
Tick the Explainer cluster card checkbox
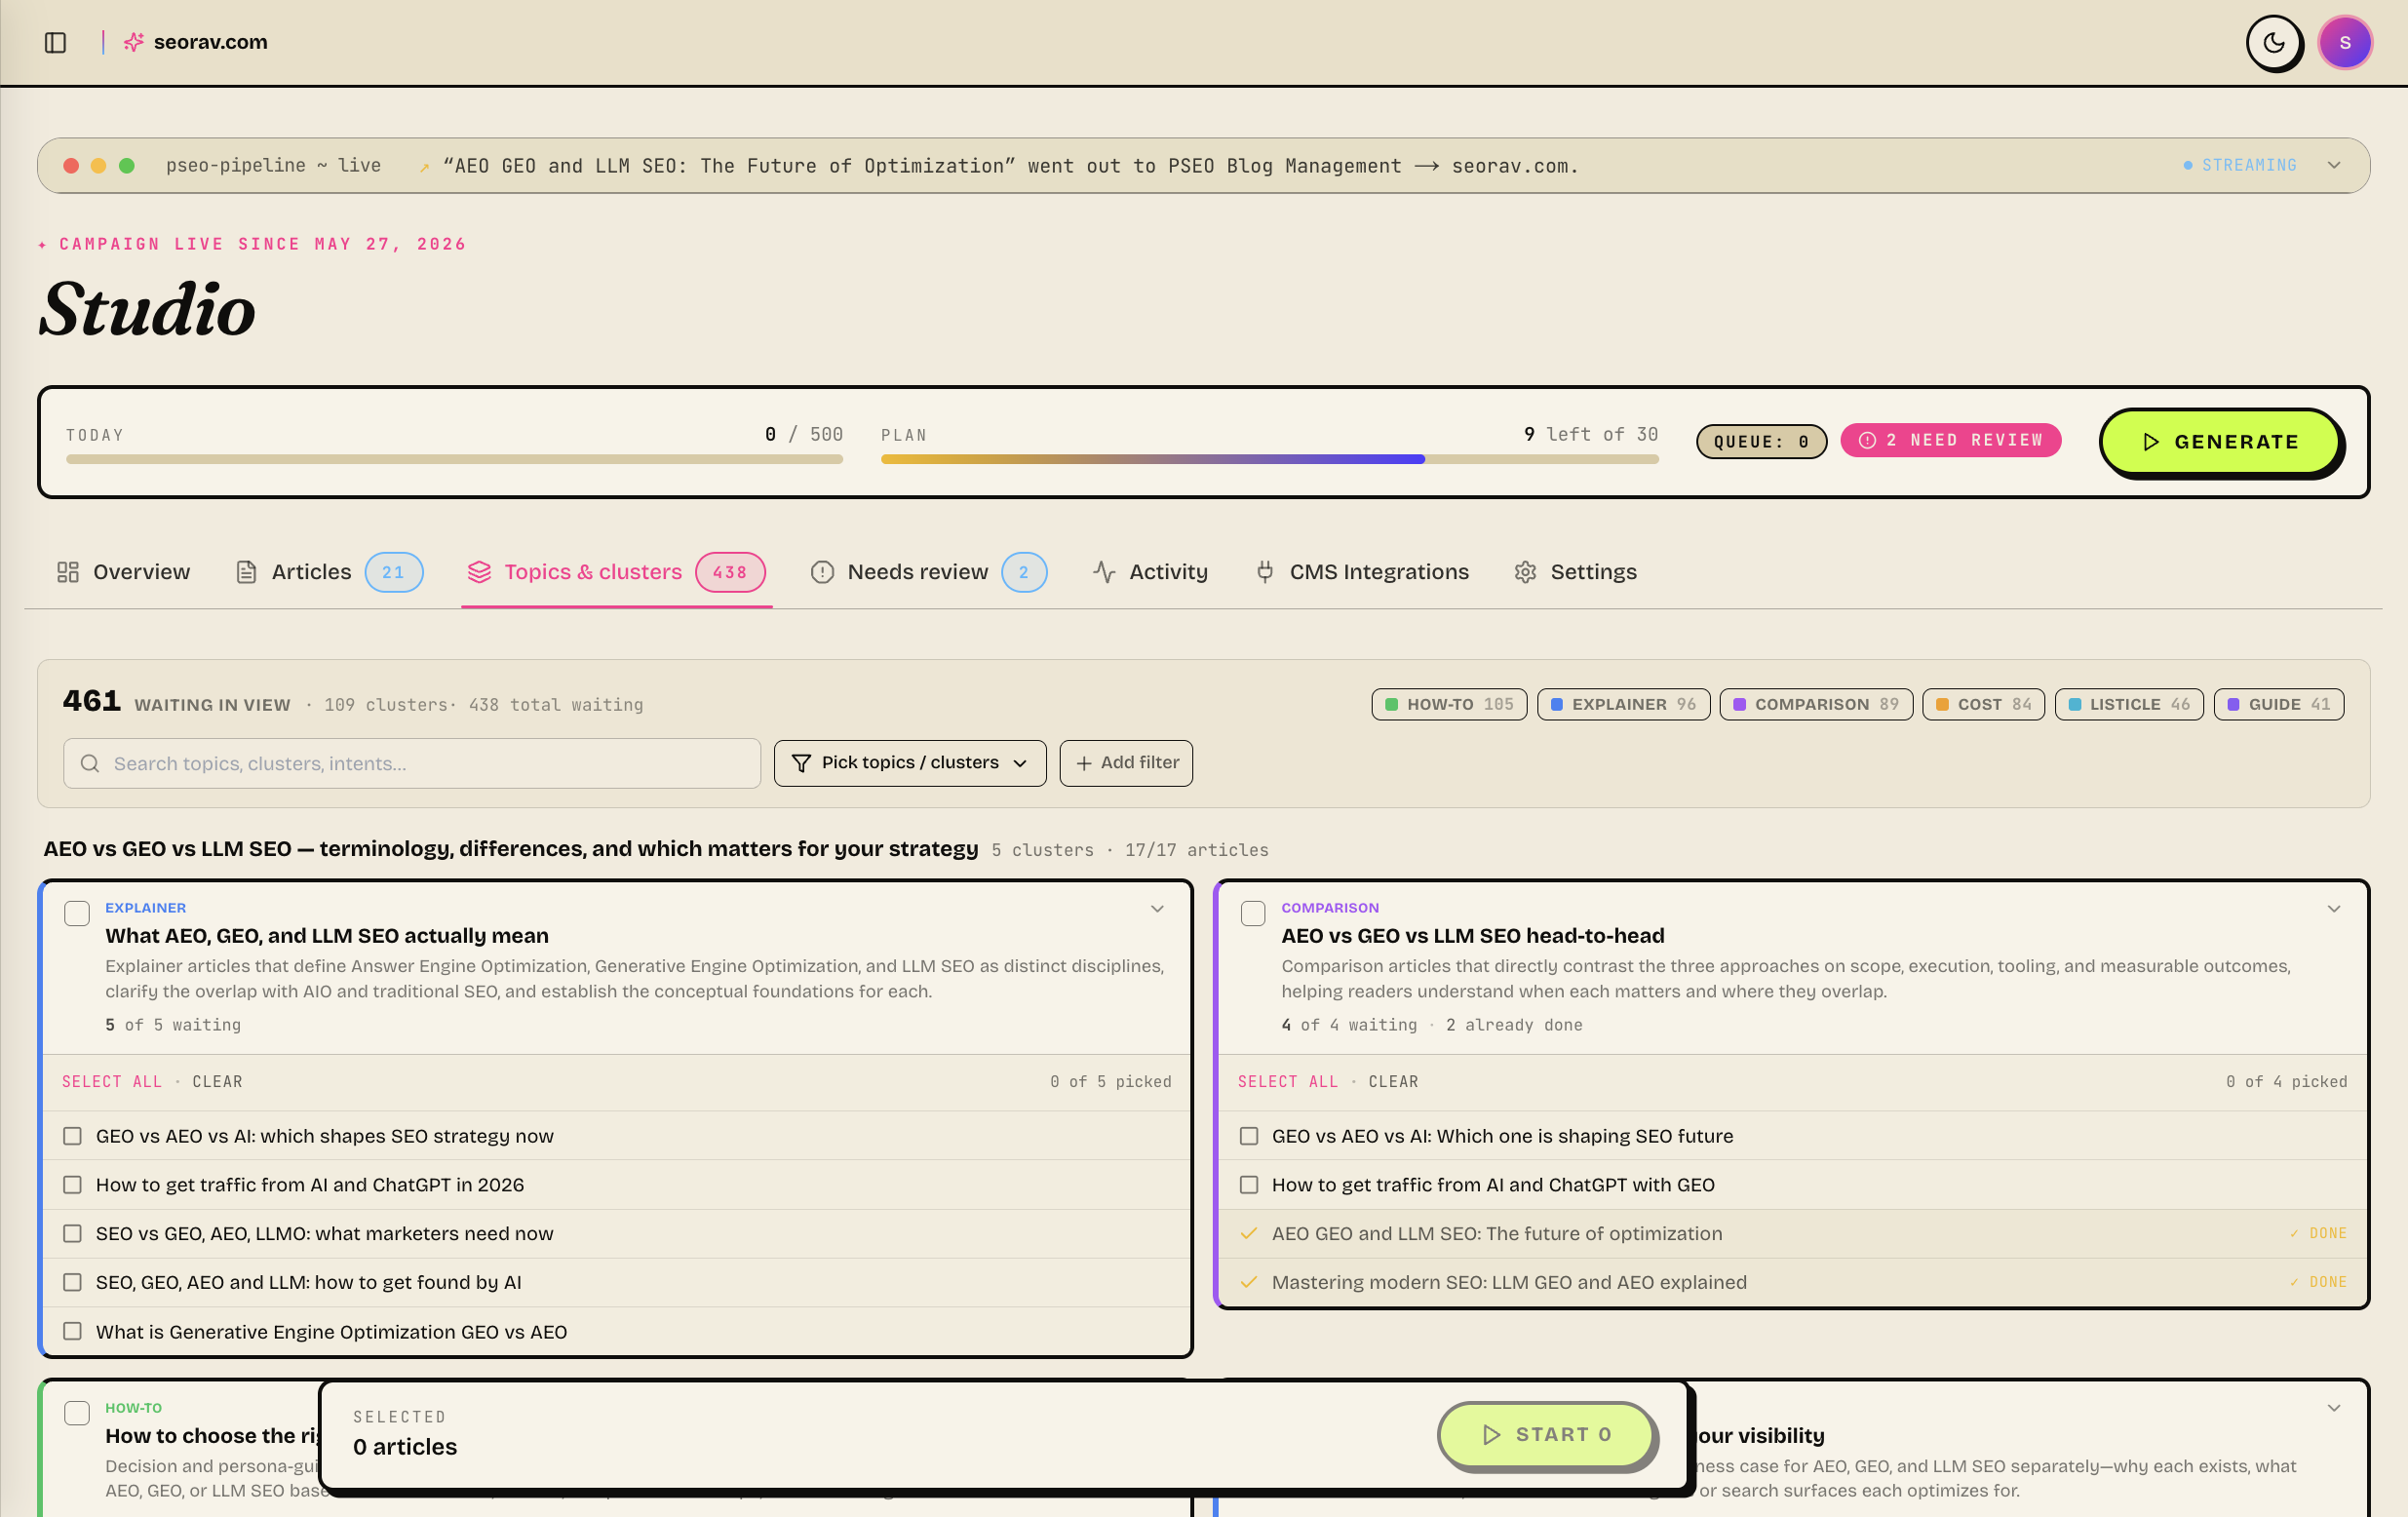[x=77, y=914]
